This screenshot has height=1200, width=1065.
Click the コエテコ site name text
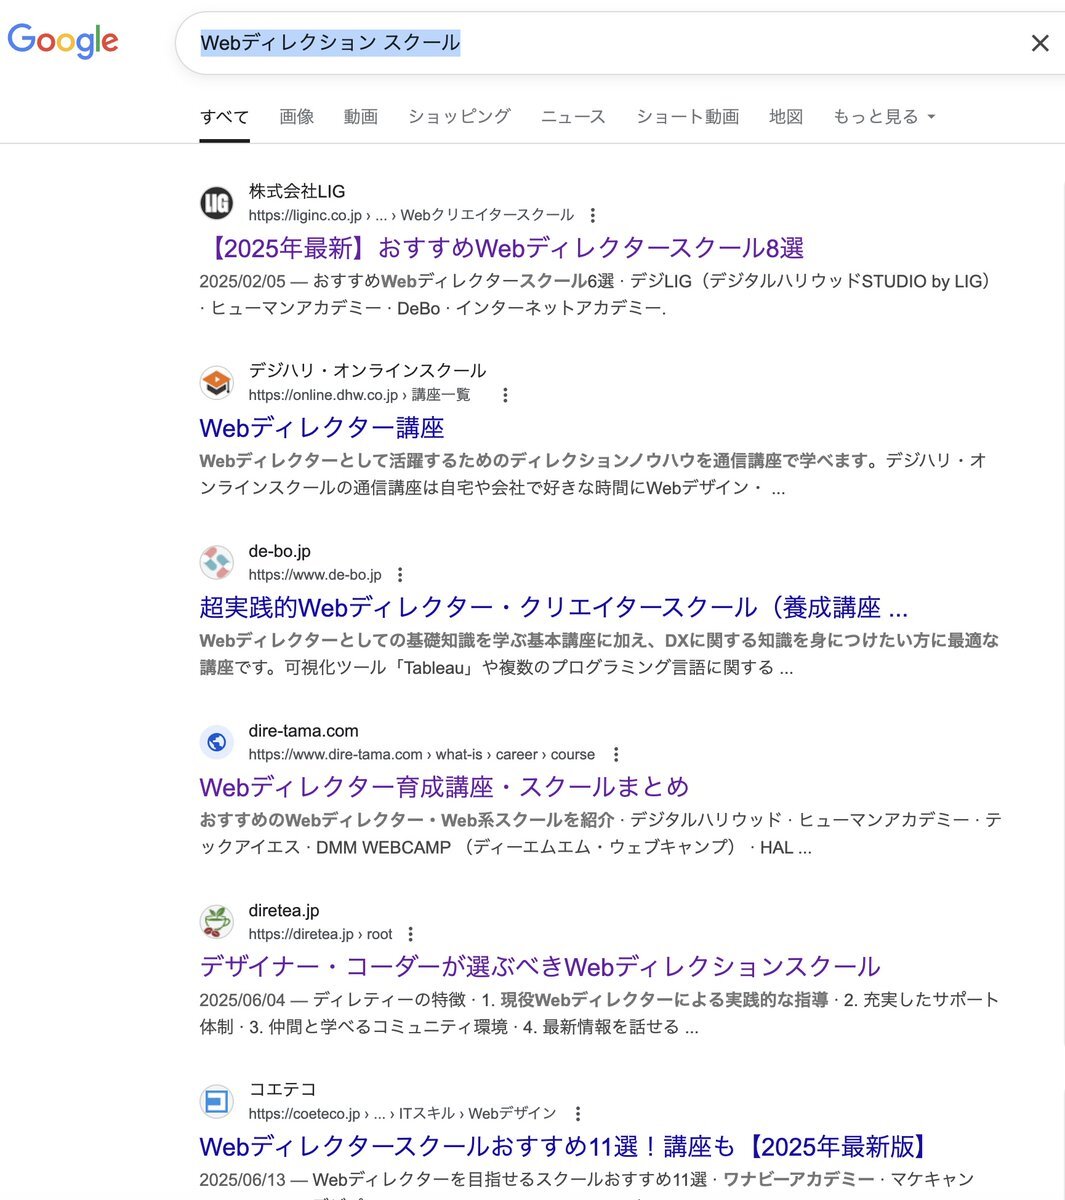283,1090
